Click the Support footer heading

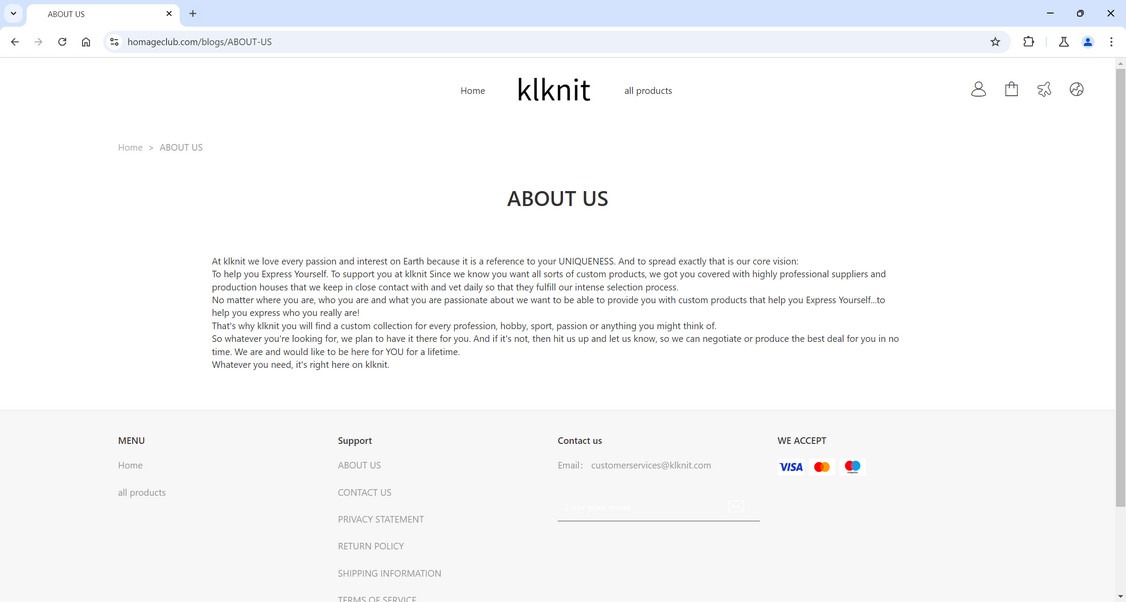coord(355,440)
